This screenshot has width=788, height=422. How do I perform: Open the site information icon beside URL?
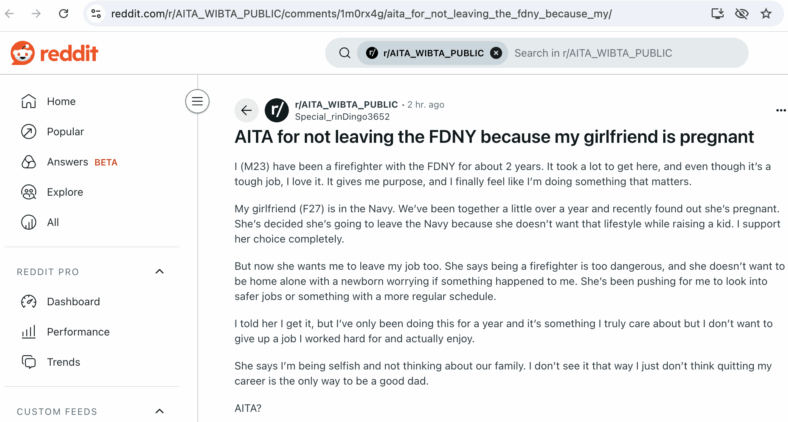96,14
